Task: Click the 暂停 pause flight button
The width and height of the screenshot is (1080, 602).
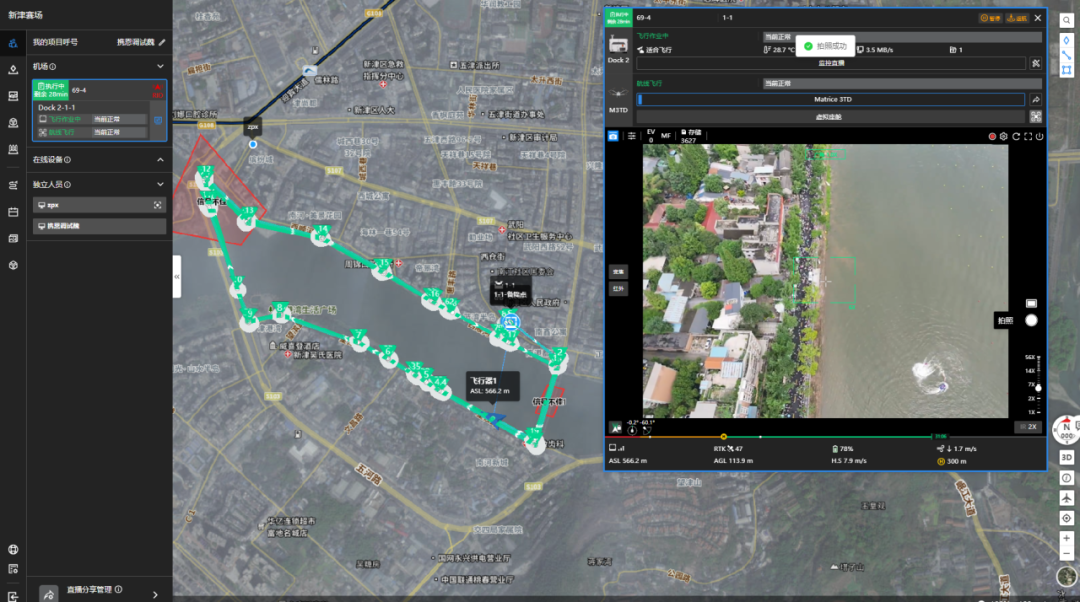Action: click(x=991, y=18)
